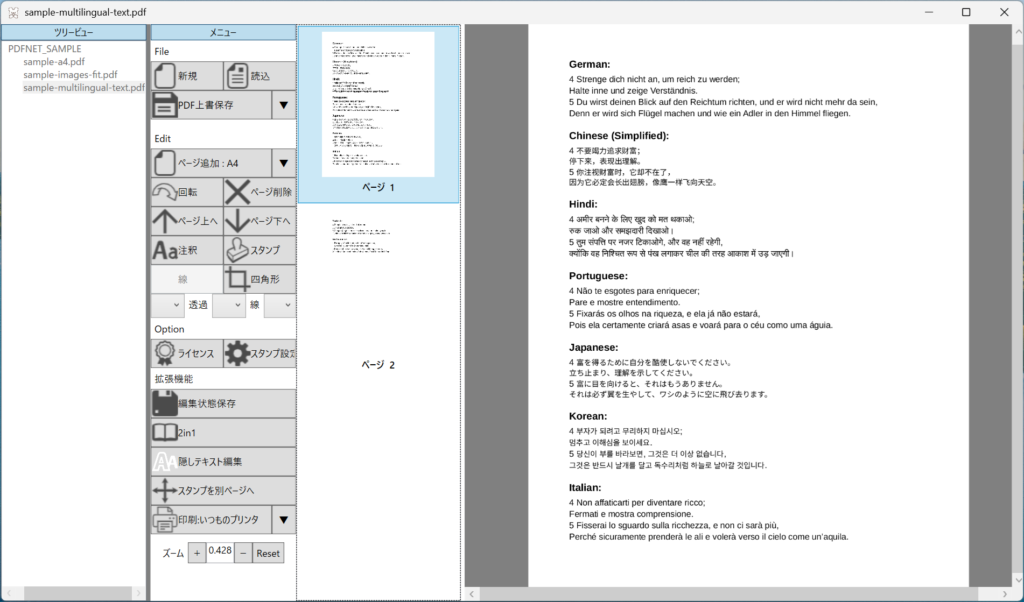Click the zoom value input field
Image resolution: width=1024 pixels, height=602 pixels.
tap(220, 553)
